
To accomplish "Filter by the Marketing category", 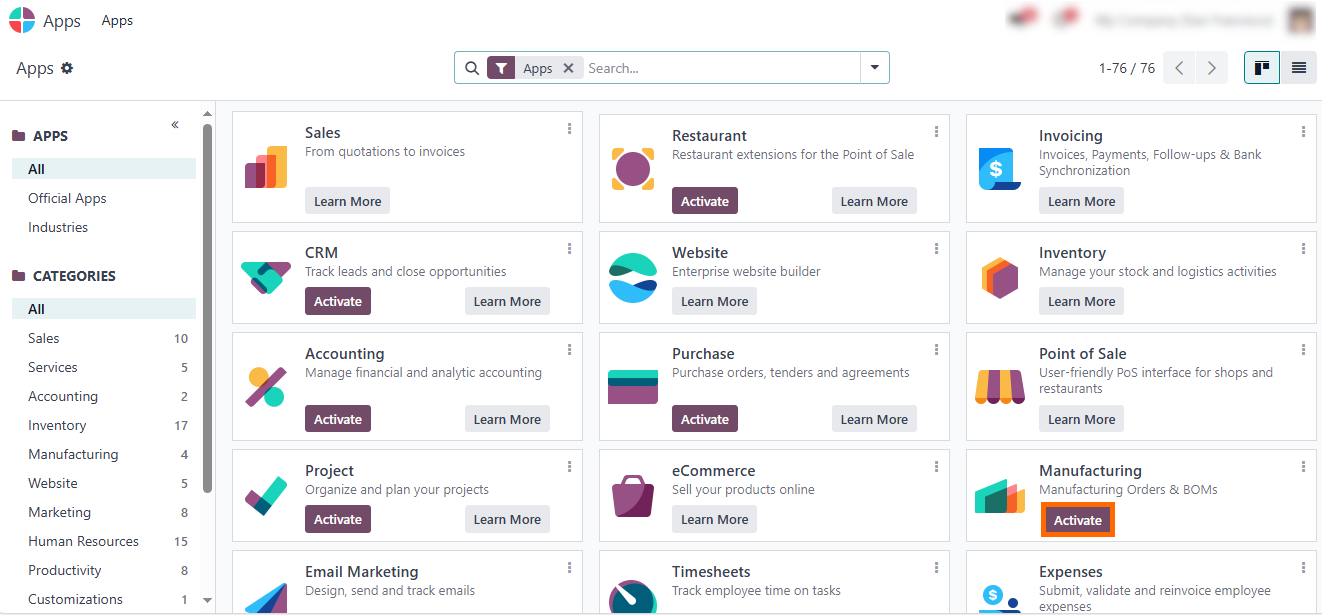I will point(104,512).
